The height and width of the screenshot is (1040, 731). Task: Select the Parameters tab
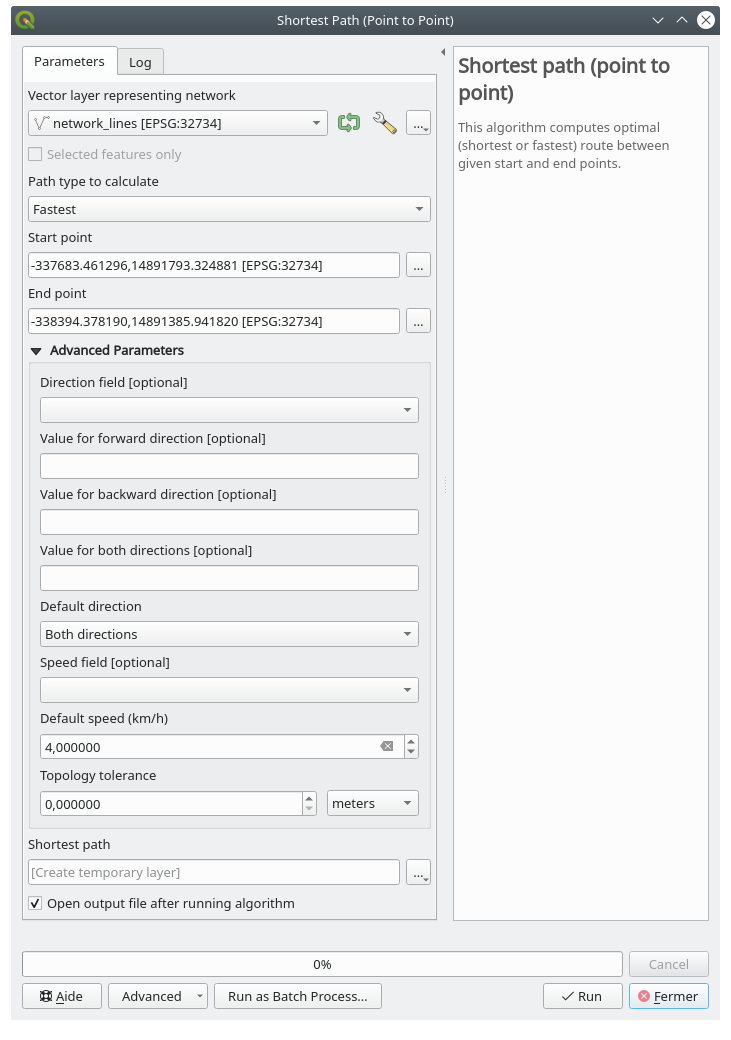pos(69,61)
